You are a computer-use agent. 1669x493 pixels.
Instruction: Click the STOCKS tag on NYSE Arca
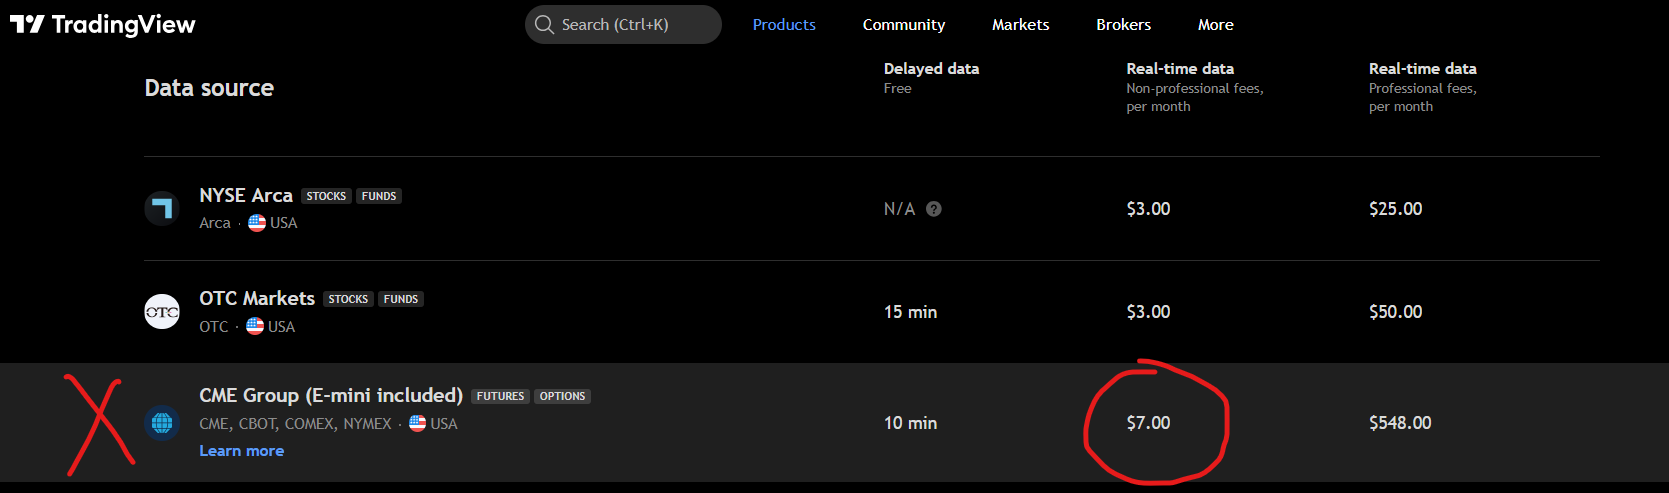pyautogui.click(x=326, y=196)
